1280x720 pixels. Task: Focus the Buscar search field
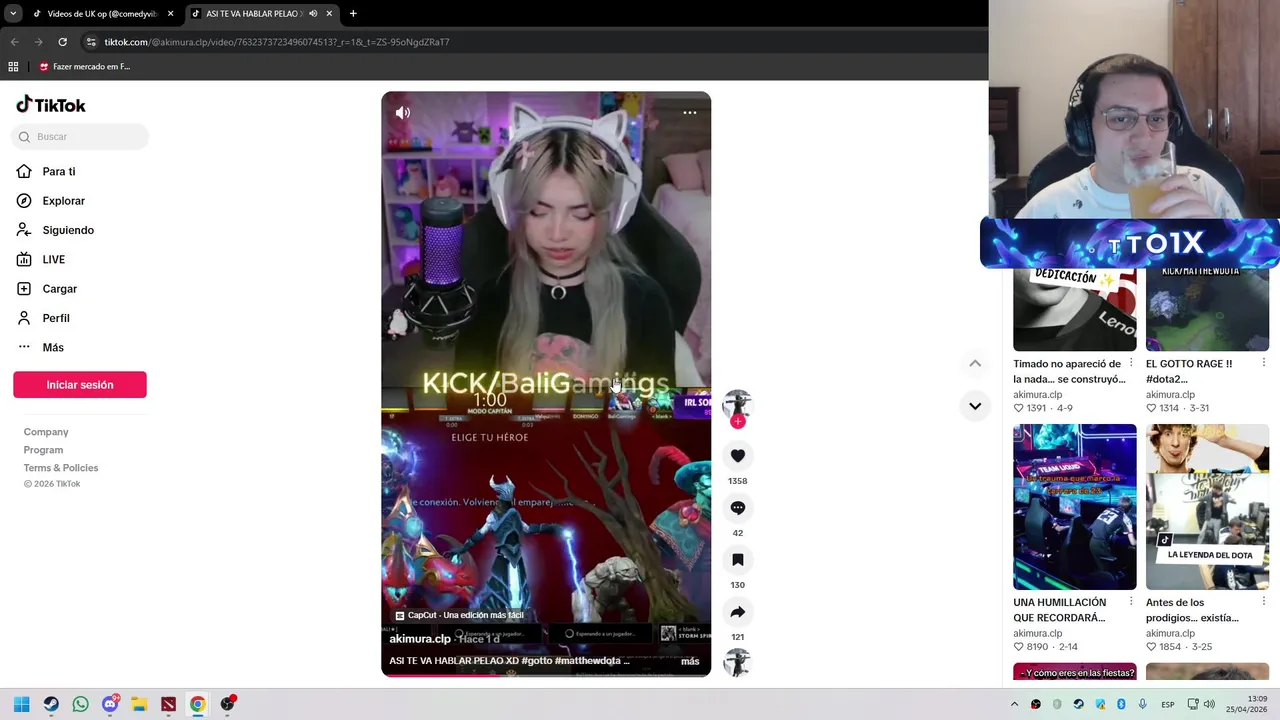tap(80, 137)
